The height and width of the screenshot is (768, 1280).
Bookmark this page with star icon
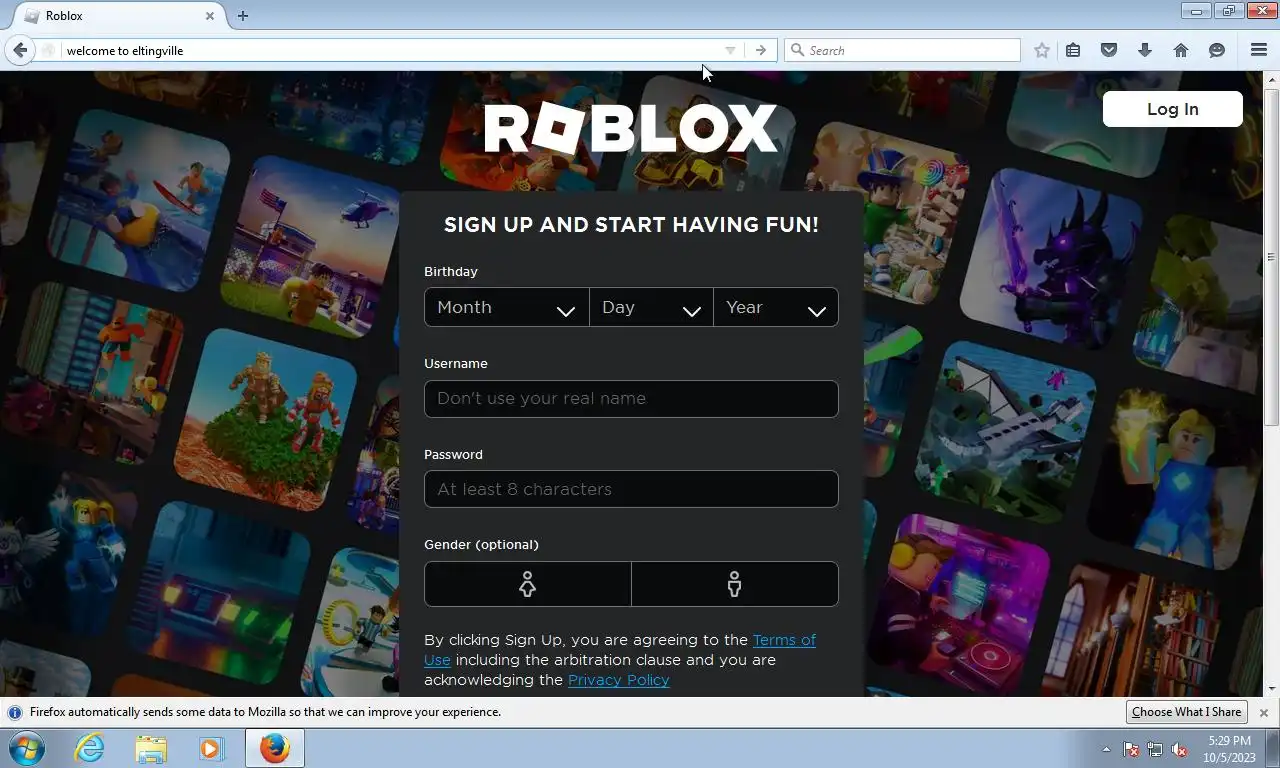coord(1042,50)
